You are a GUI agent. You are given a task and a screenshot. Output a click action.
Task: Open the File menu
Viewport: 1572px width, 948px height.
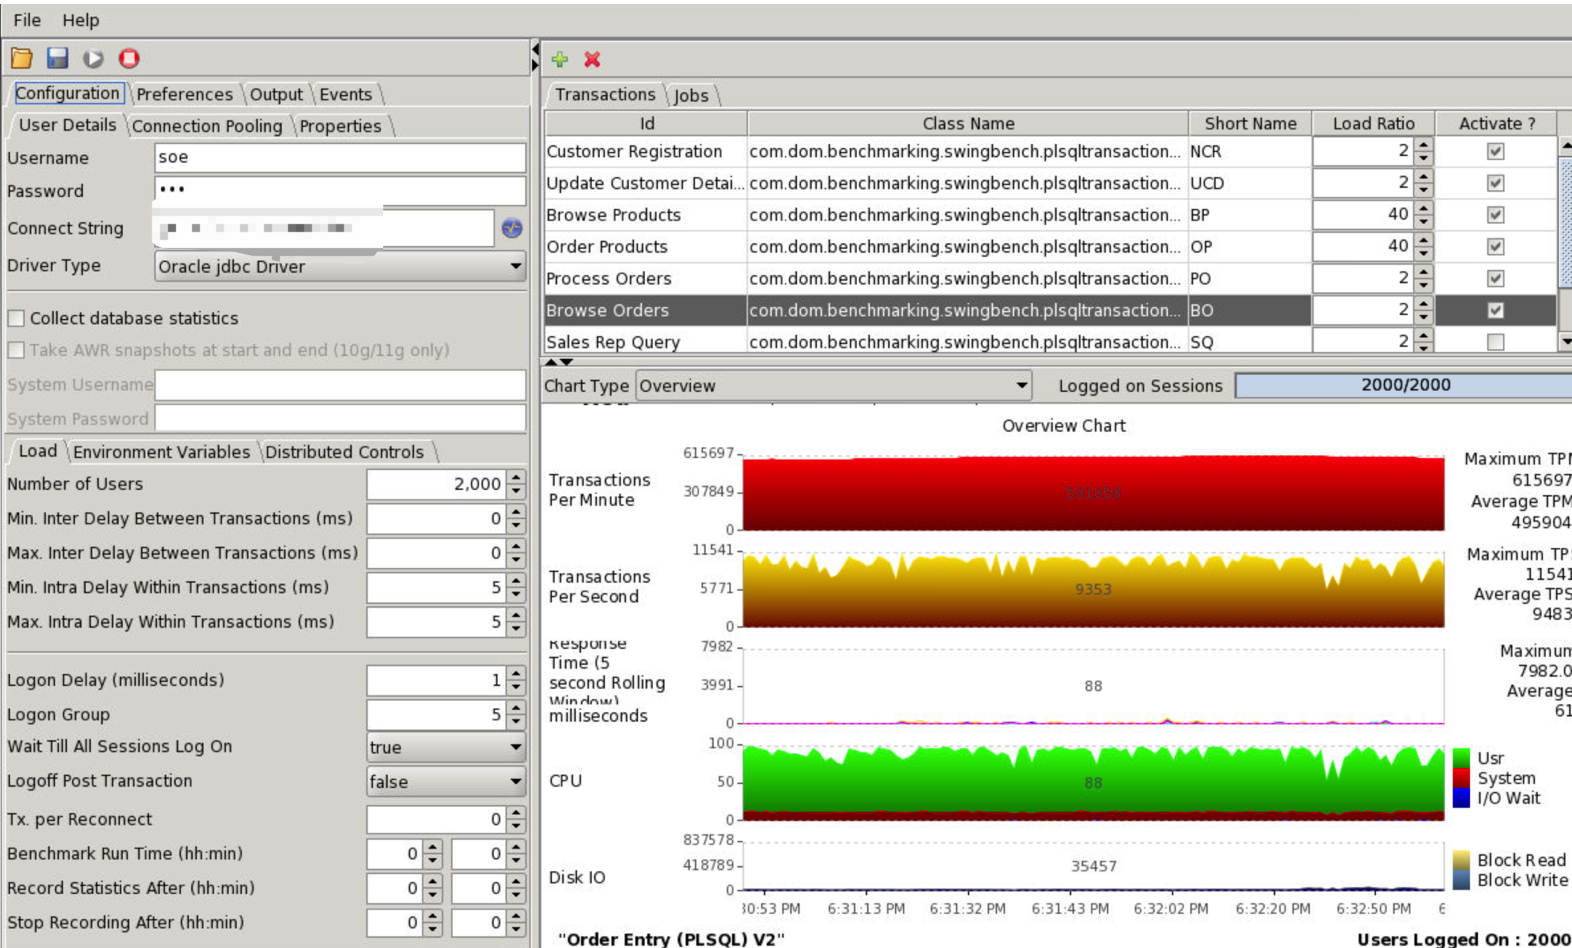pos(27,20)
